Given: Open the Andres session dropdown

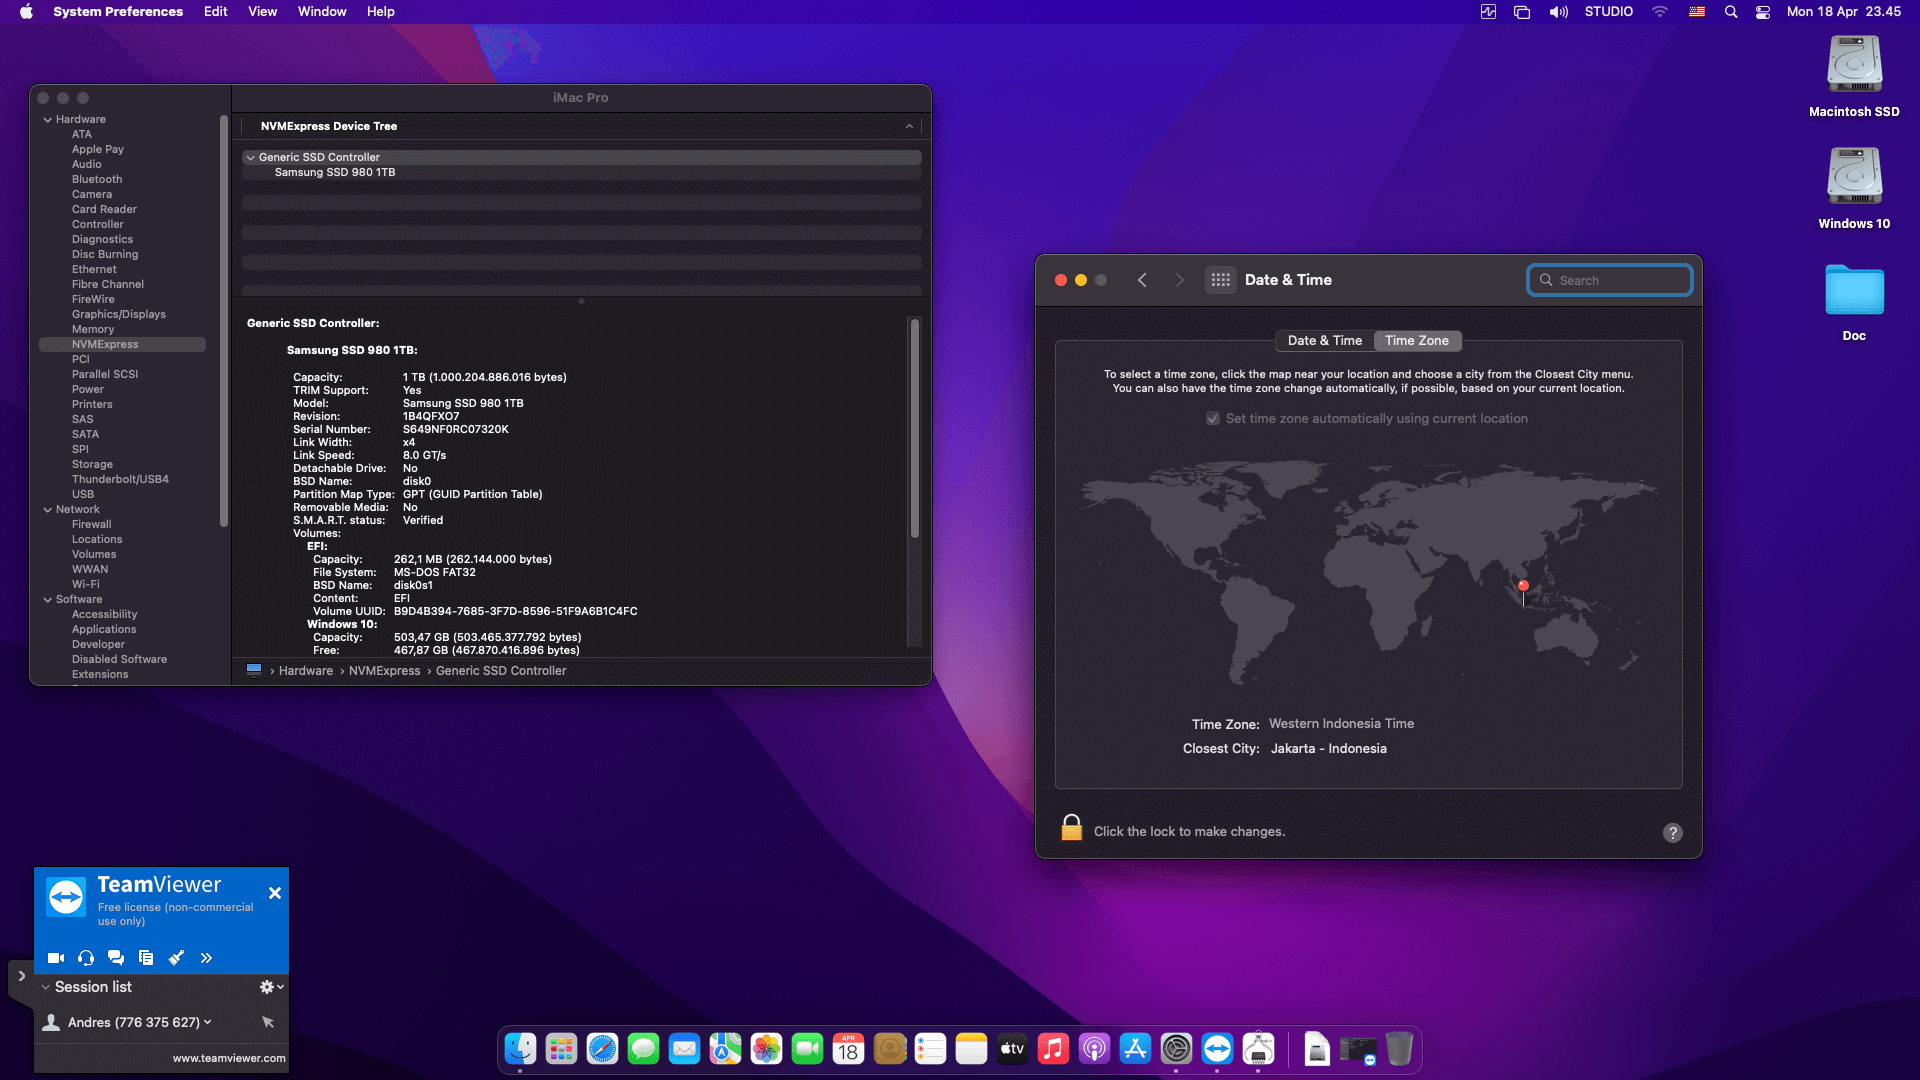Looking at the screenshot, I should click(x=207, y=1022).
